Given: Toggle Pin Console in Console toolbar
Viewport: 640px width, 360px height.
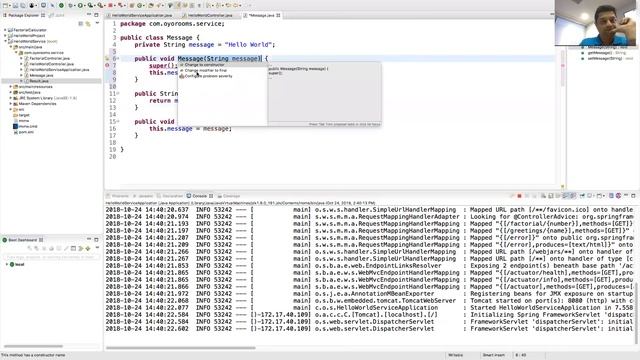Looking at the screenshot, I should (582, 196).
